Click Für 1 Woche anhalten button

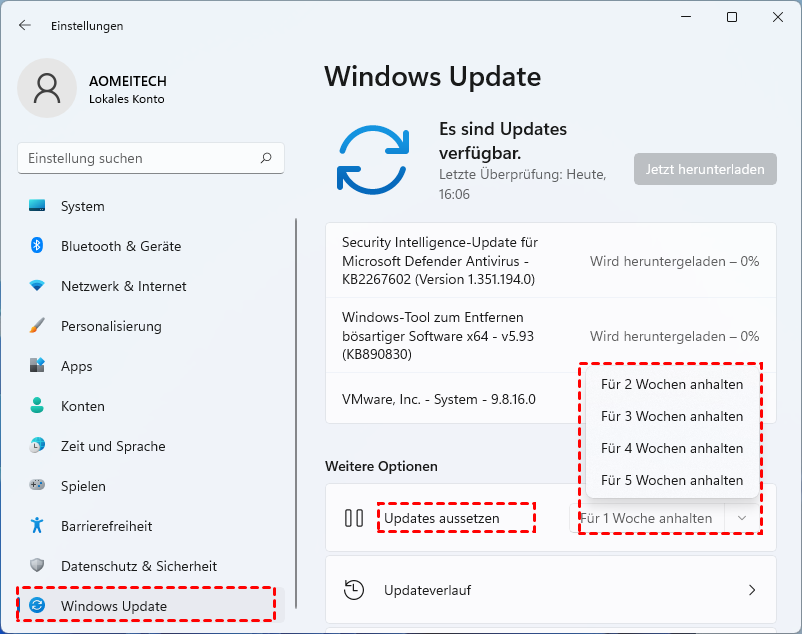click(x=647, y=518)
